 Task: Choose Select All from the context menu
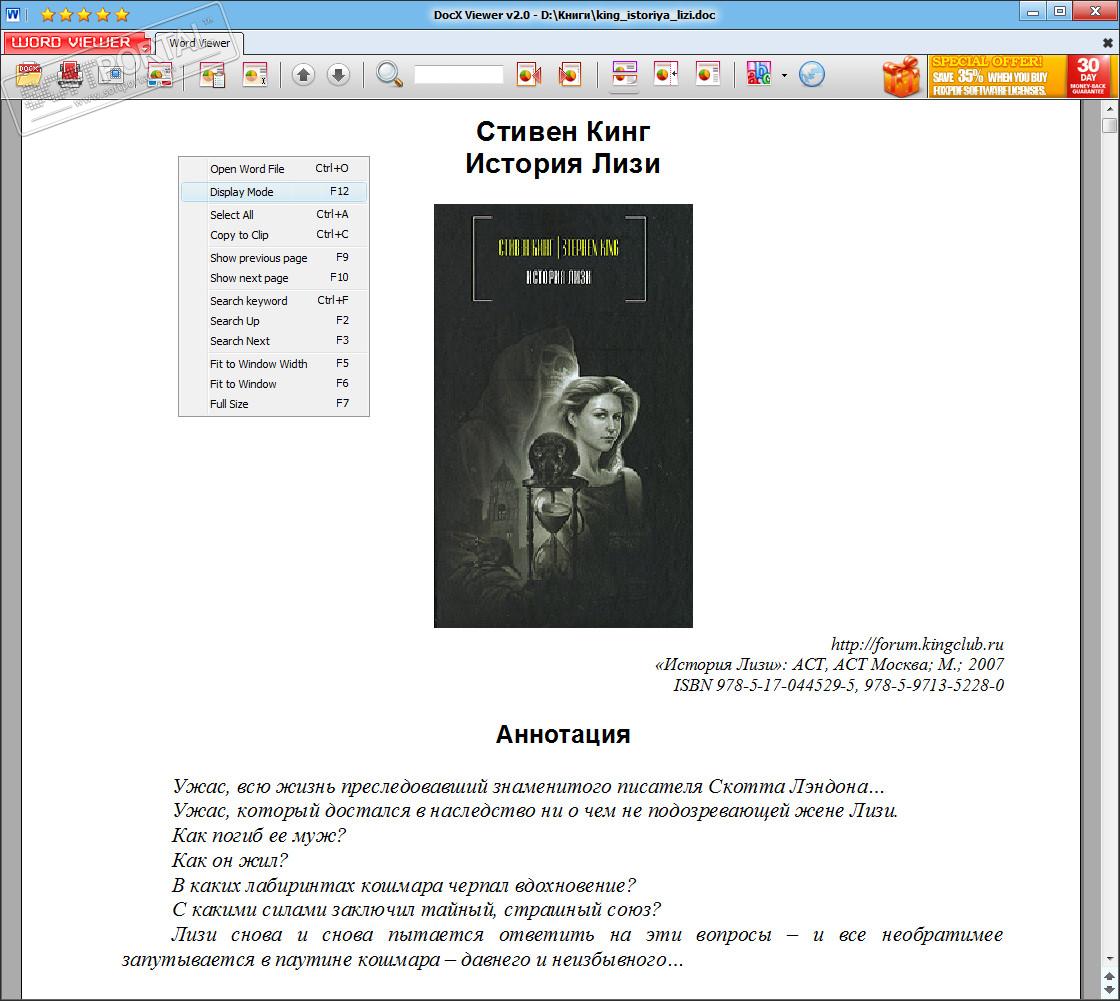(274, 214)
